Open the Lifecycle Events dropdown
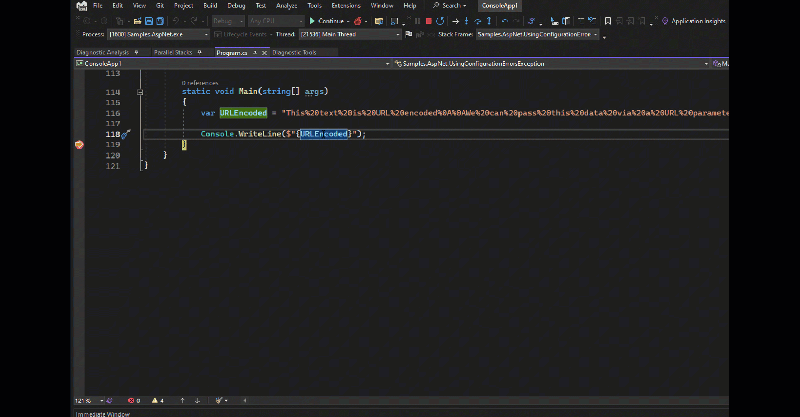 tap(244, 34)
